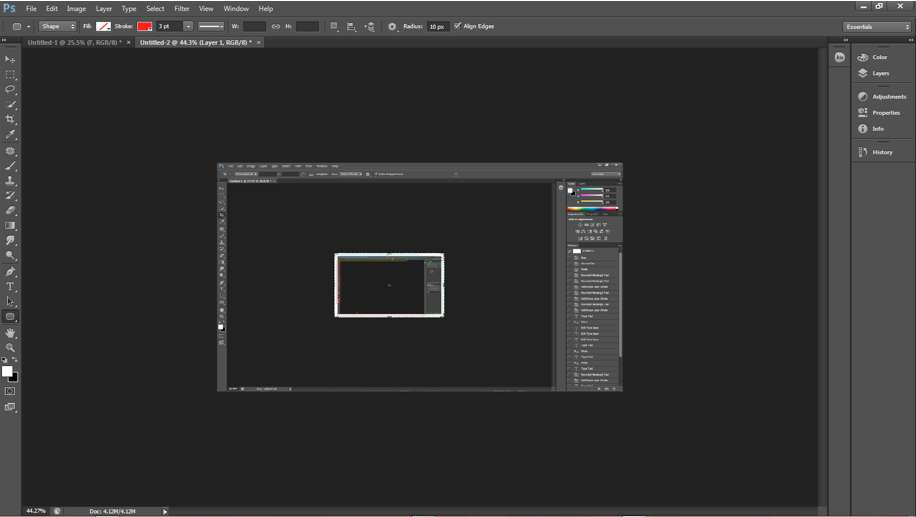This screenshot has width=916, height=517.
Task: Open the Filter menu
Action: (x=182, y=9)
